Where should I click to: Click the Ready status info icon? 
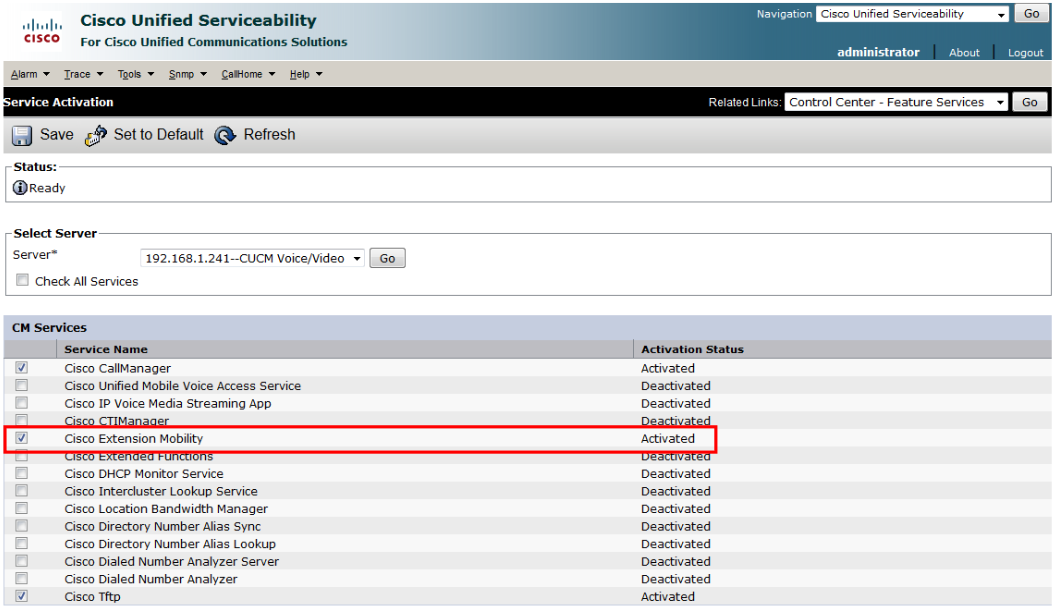coord(21,187)
